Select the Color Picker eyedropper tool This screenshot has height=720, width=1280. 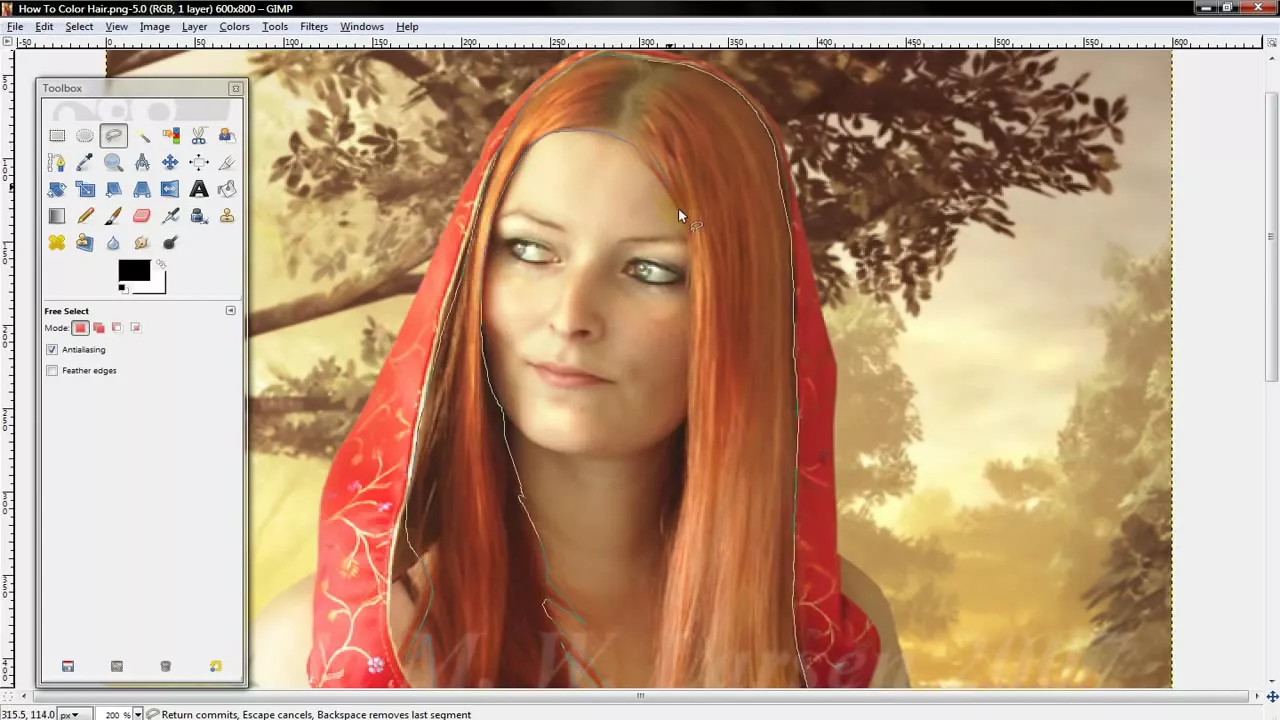pyautogui.click(x=85, y=162)
